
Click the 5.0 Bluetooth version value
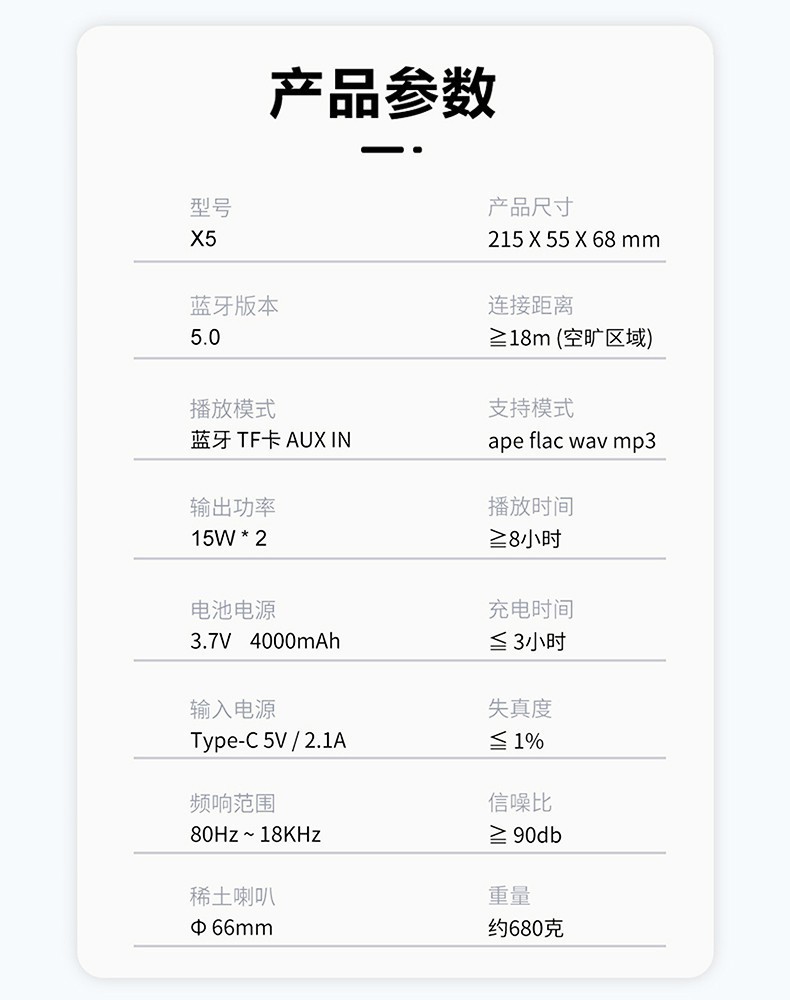click(205, 338)
